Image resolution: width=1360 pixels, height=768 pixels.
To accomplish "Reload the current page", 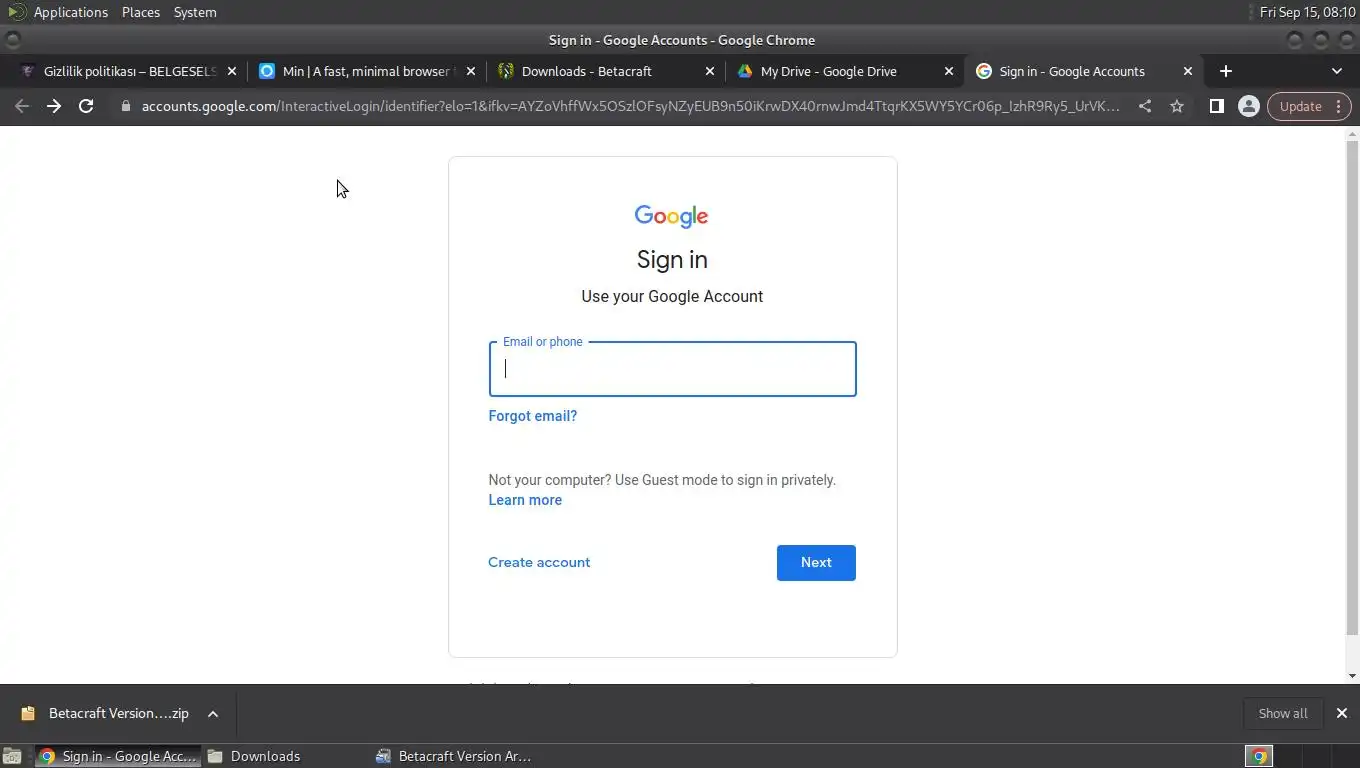I will click(86, 106).
